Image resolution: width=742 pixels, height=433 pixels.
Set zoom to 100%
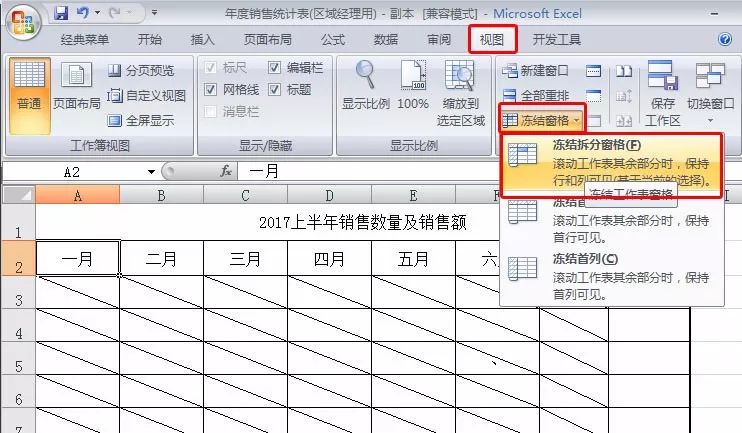(x=413, y=85)
